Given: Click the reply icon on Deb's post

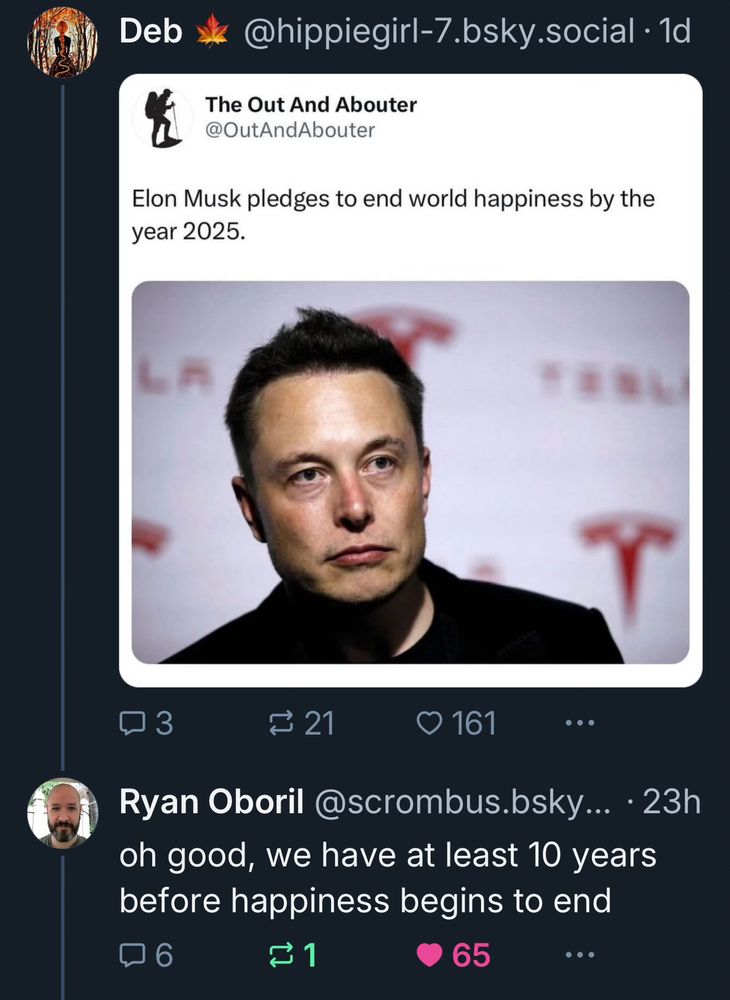Looking at the screenshot, I should pyautogui.click(x=132, y=722).
